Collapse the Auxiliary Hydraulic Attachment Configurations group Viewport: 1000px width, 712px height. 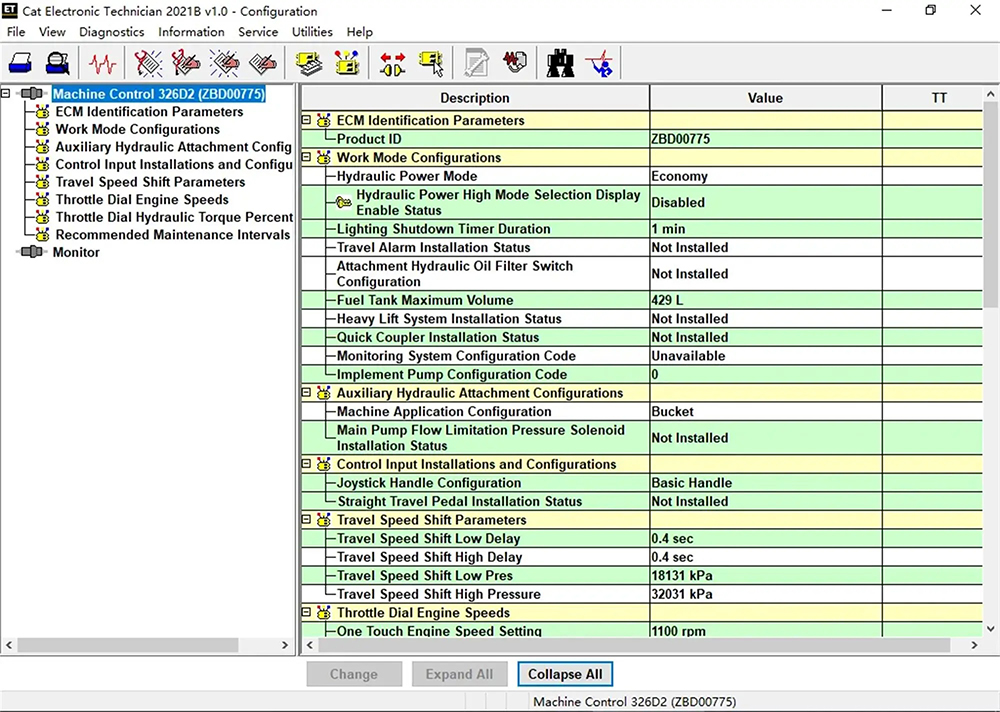(307, 393)
